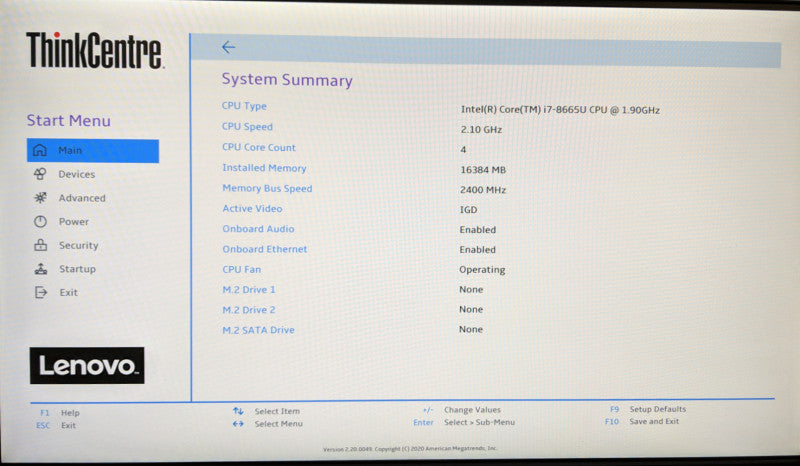Viewport: 800px width, 466px height.
Task: Click the ThinkCentre logo
Action: (x=94, y=50)
